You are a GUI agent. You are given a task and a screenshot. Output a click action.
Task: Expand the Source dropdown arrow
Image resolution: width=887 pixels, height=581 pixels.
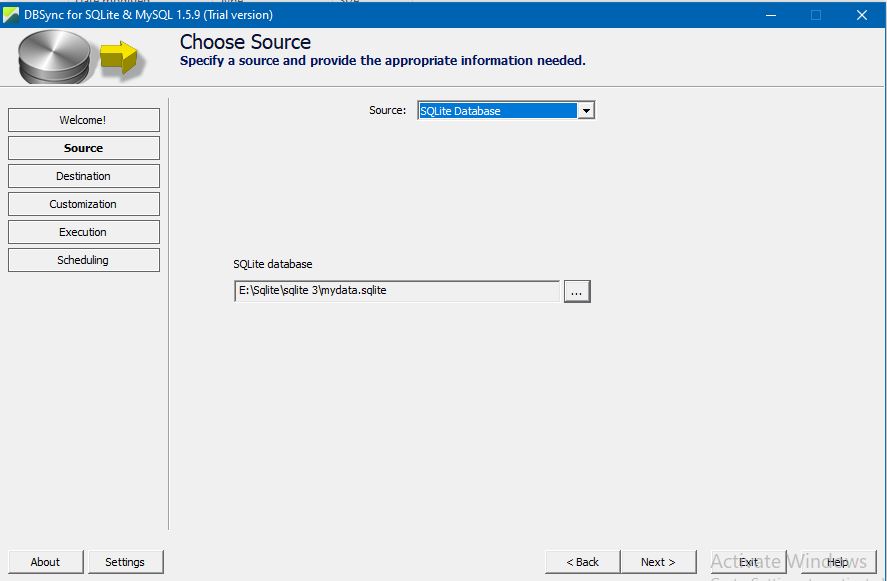coord(586,111)
